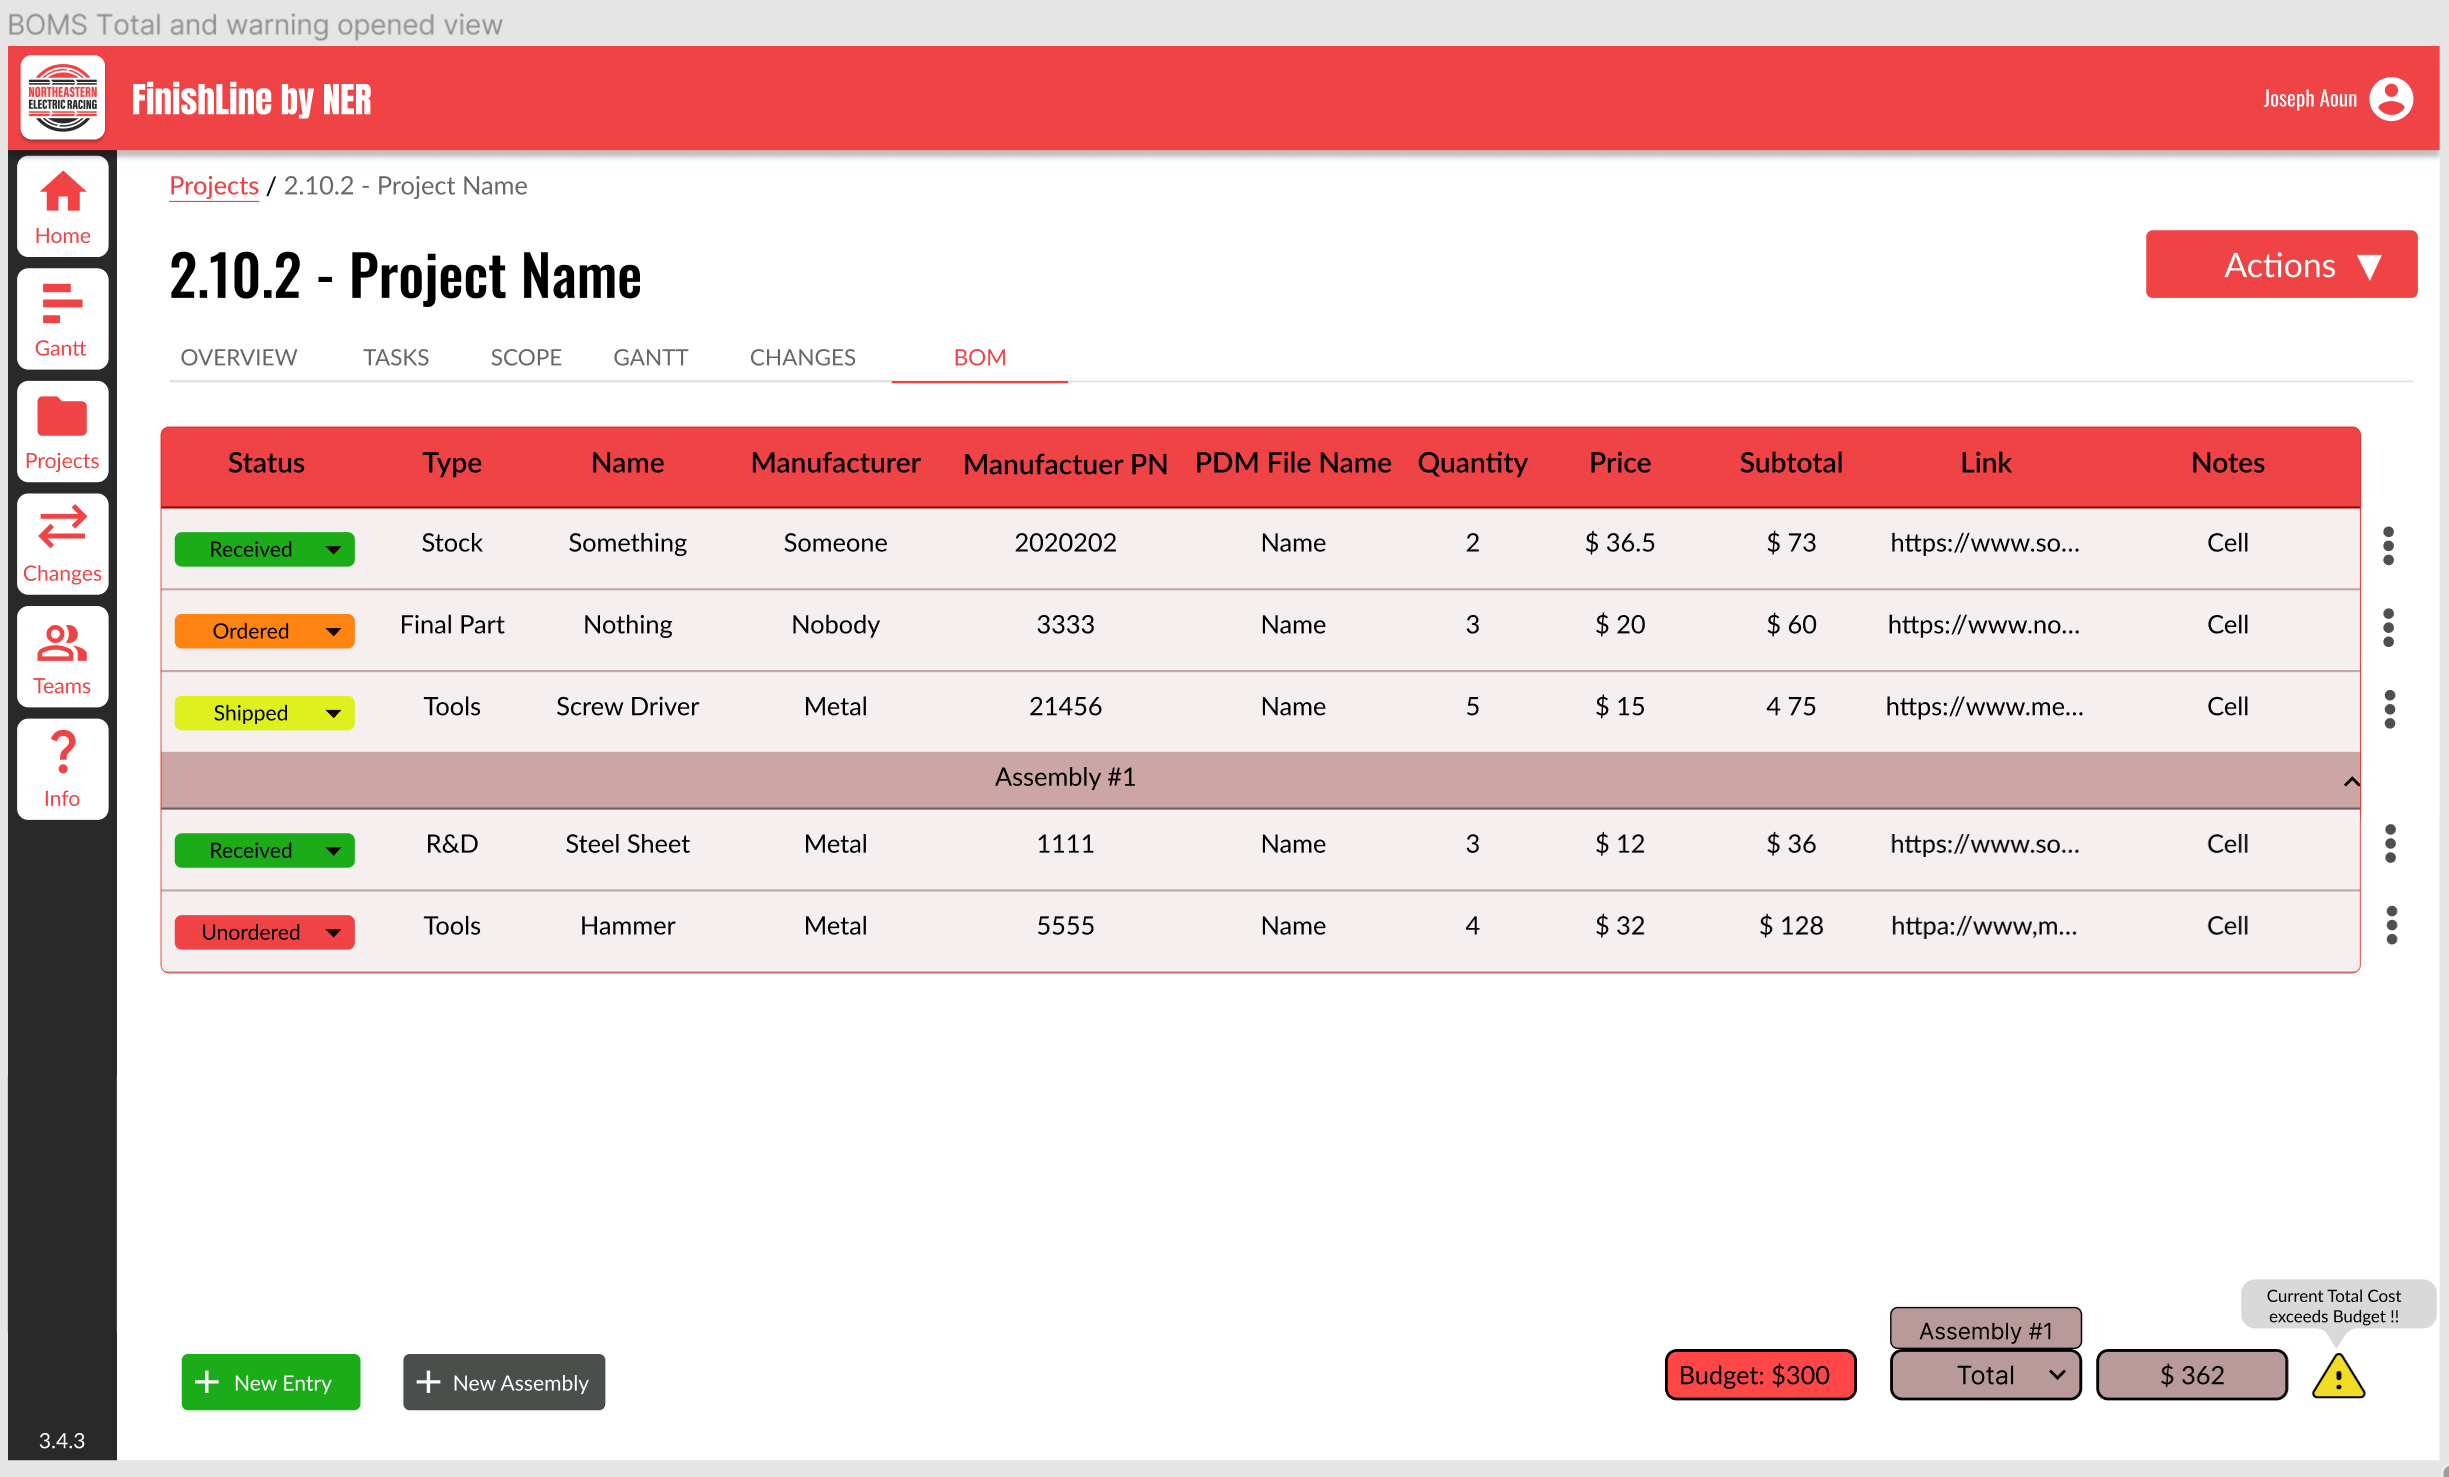Click the Info question mark icon
2449x1477 pixels.
click(62, 768)
